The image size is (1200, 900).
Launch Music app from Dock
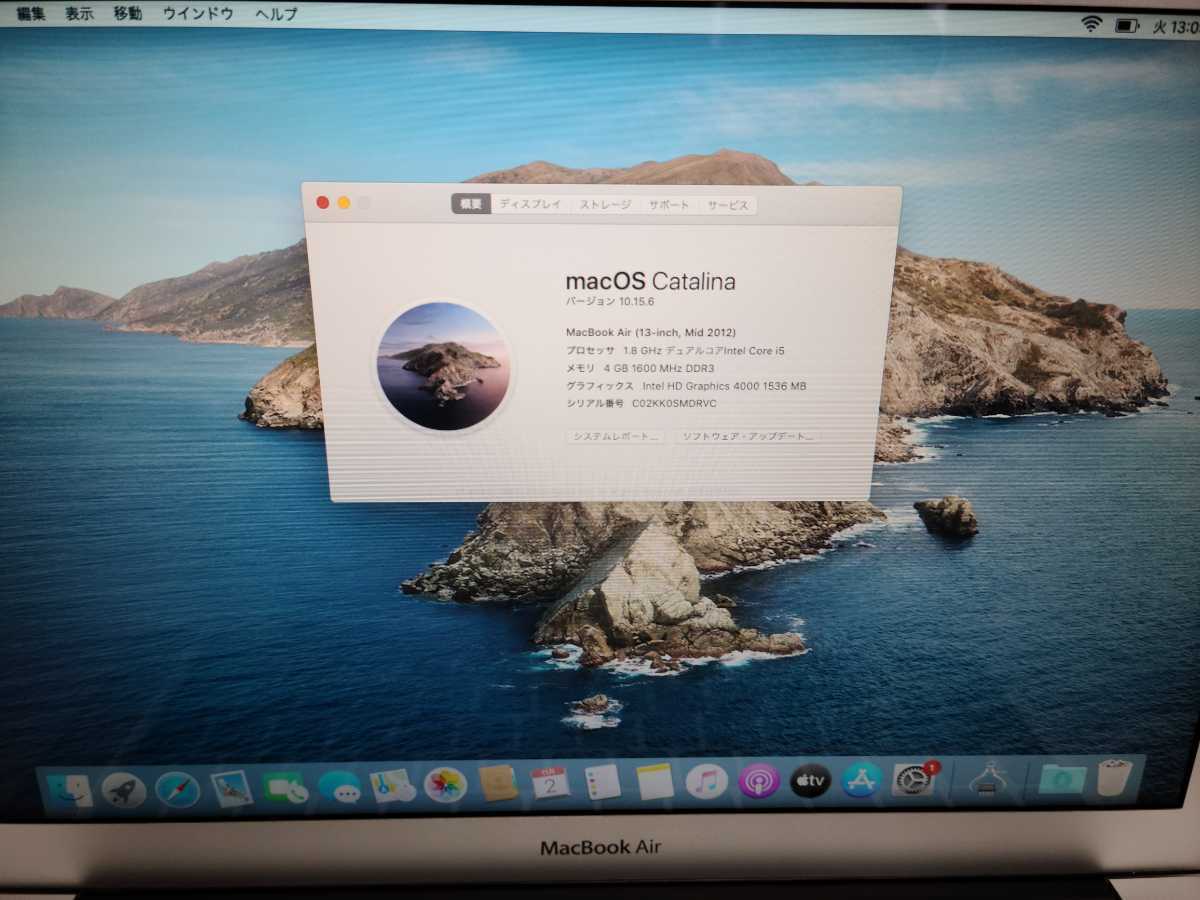[707, 781]
